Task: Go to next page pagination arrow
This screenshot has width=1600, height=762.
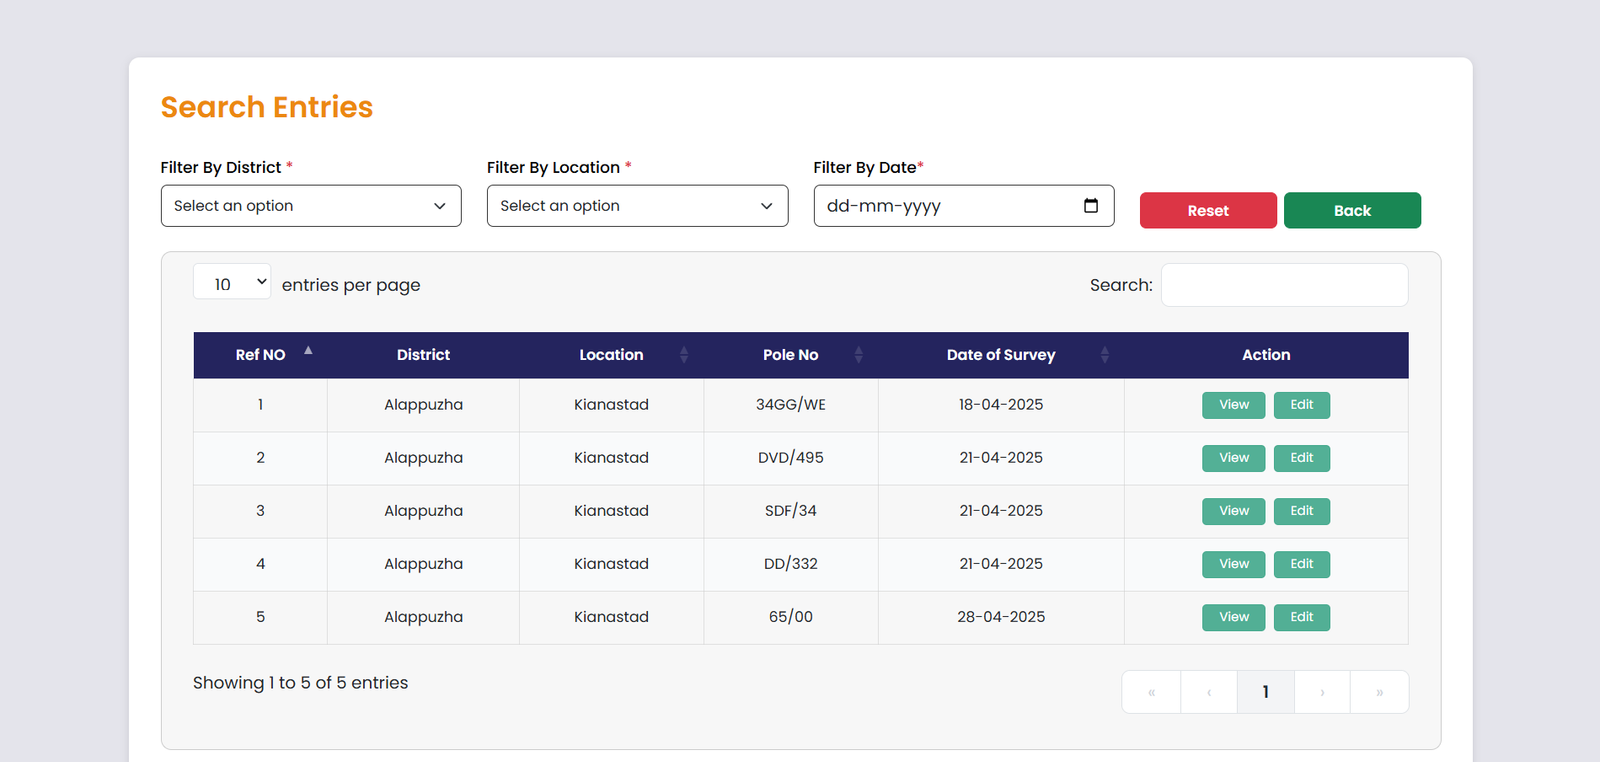Action: [x=1322, y=692]
